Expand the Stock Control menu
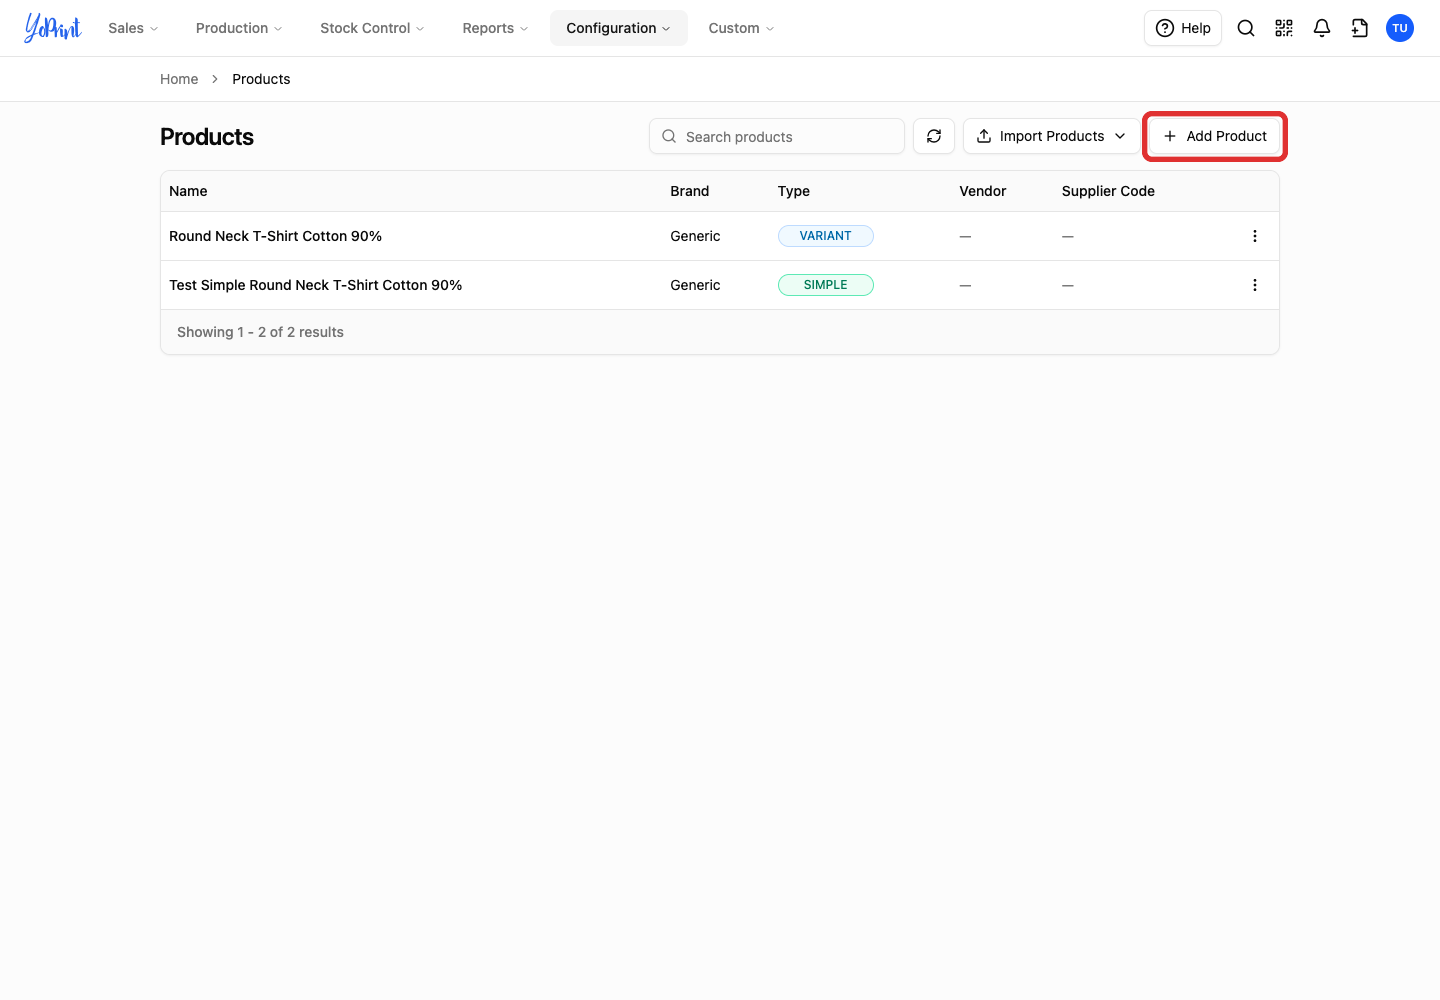 (x=372, y=28)
